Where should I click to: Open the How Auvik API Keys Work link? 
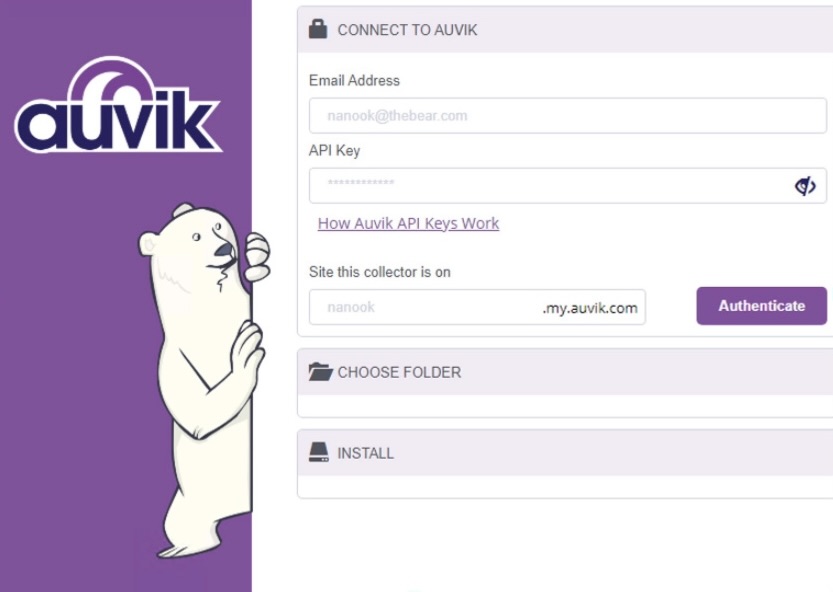coord(408,223)
